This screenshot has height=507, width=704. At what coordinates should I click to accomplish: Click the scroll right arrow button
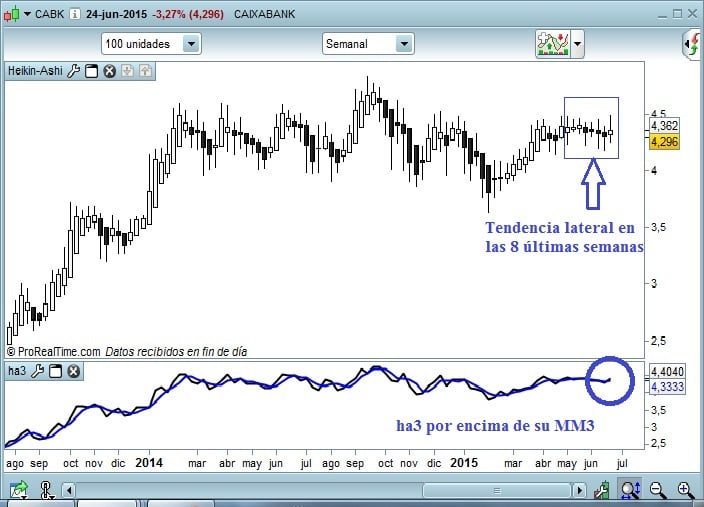[x=579, y=490]
